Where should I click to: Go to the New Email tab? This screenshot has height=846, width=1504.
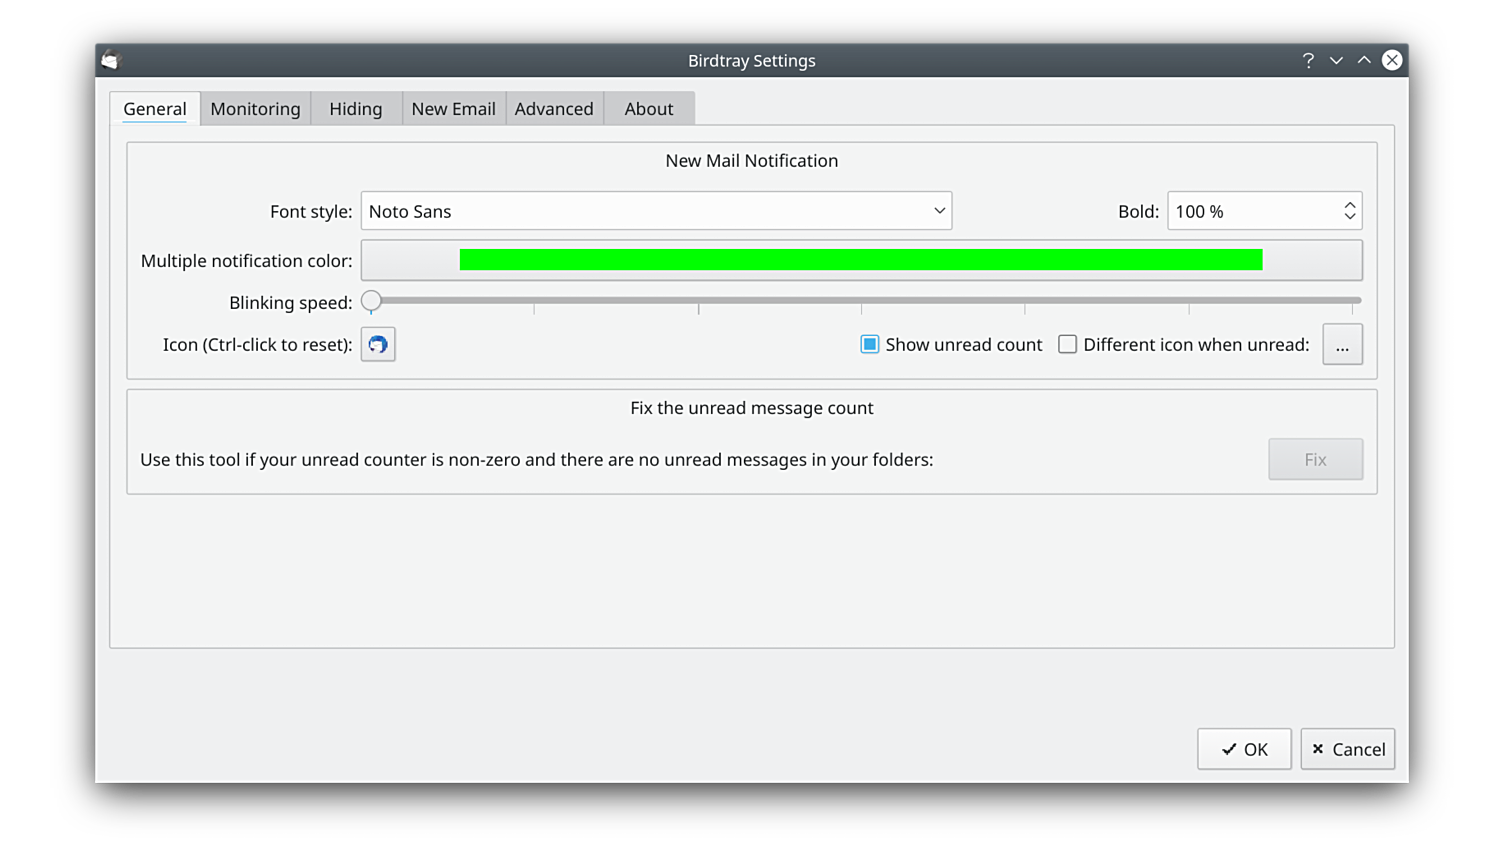[x=453, y=109]
